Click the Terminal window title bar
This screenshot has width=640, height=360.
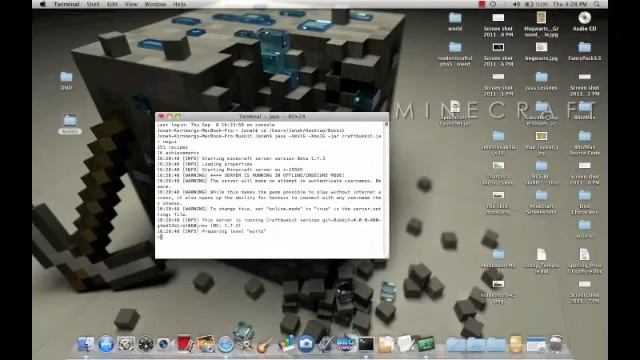[x=272, y=116]
